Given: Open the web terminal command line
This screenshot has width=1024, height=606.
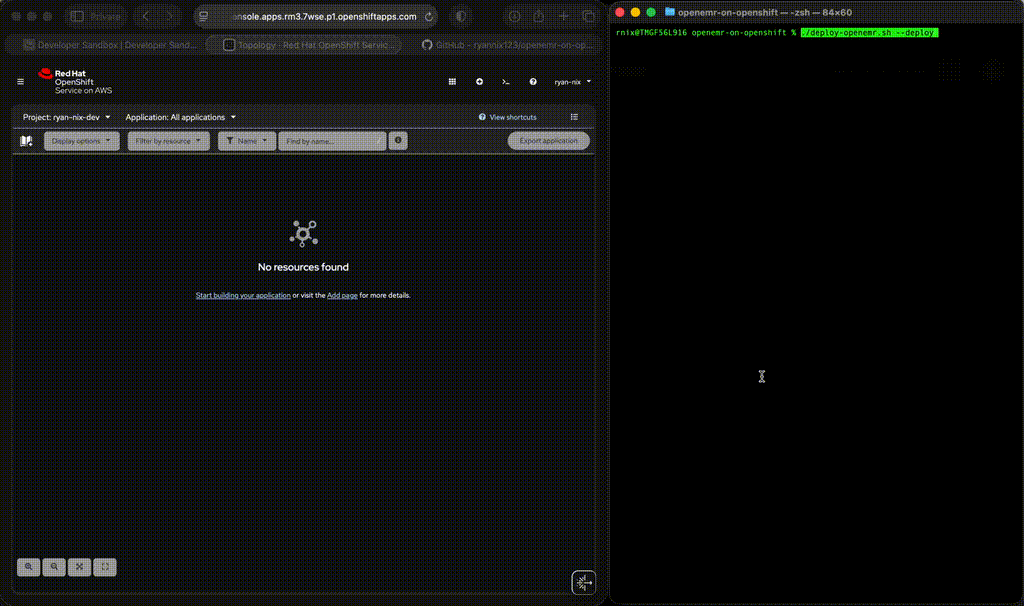Looking at the screenshot, I should tap(506, 82).
